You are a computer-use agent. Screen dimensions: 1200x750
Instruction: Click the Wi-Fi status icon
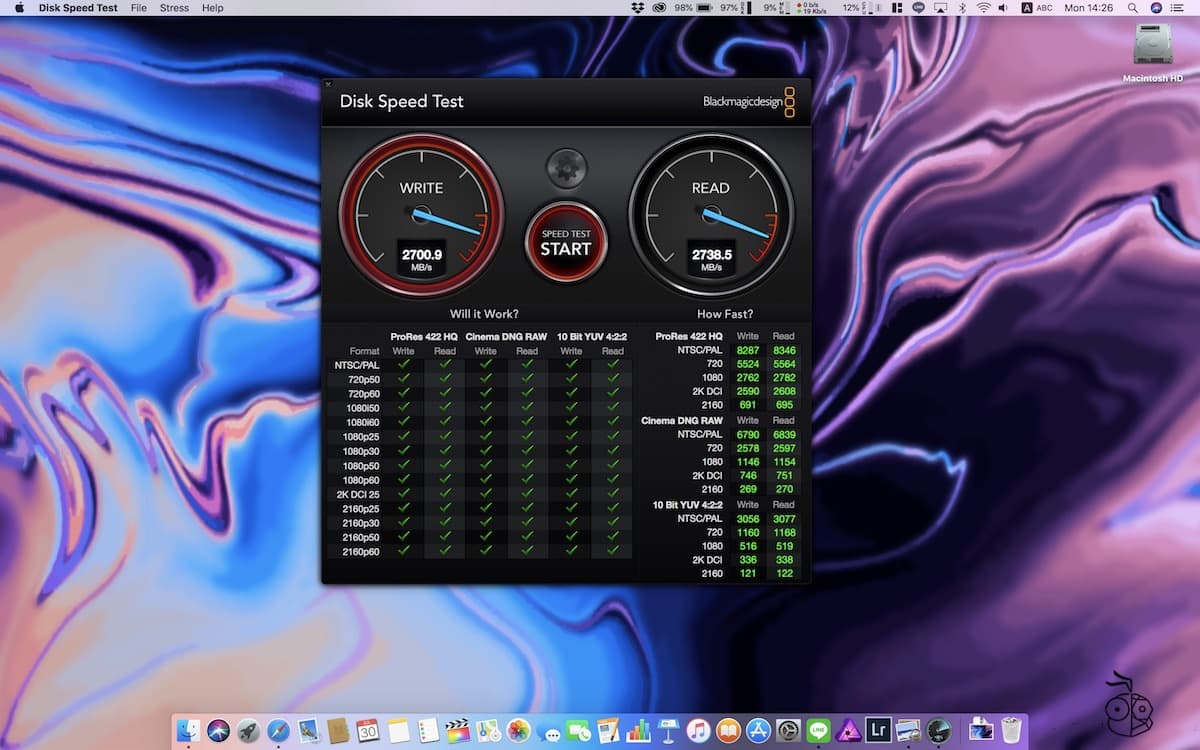coord(983,8)
